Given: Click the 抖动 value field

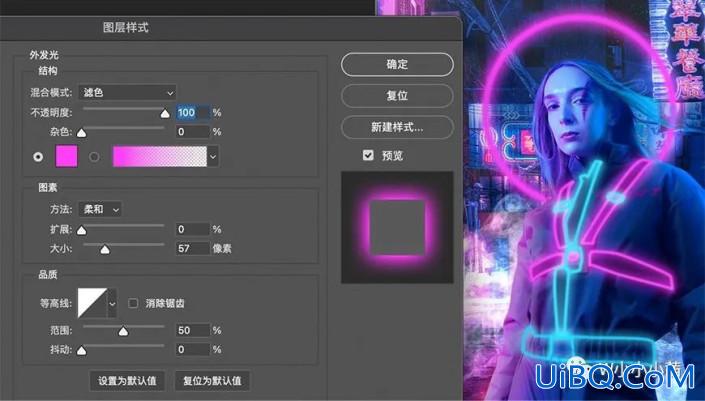Looking at the screenshot, I should 193,349.
